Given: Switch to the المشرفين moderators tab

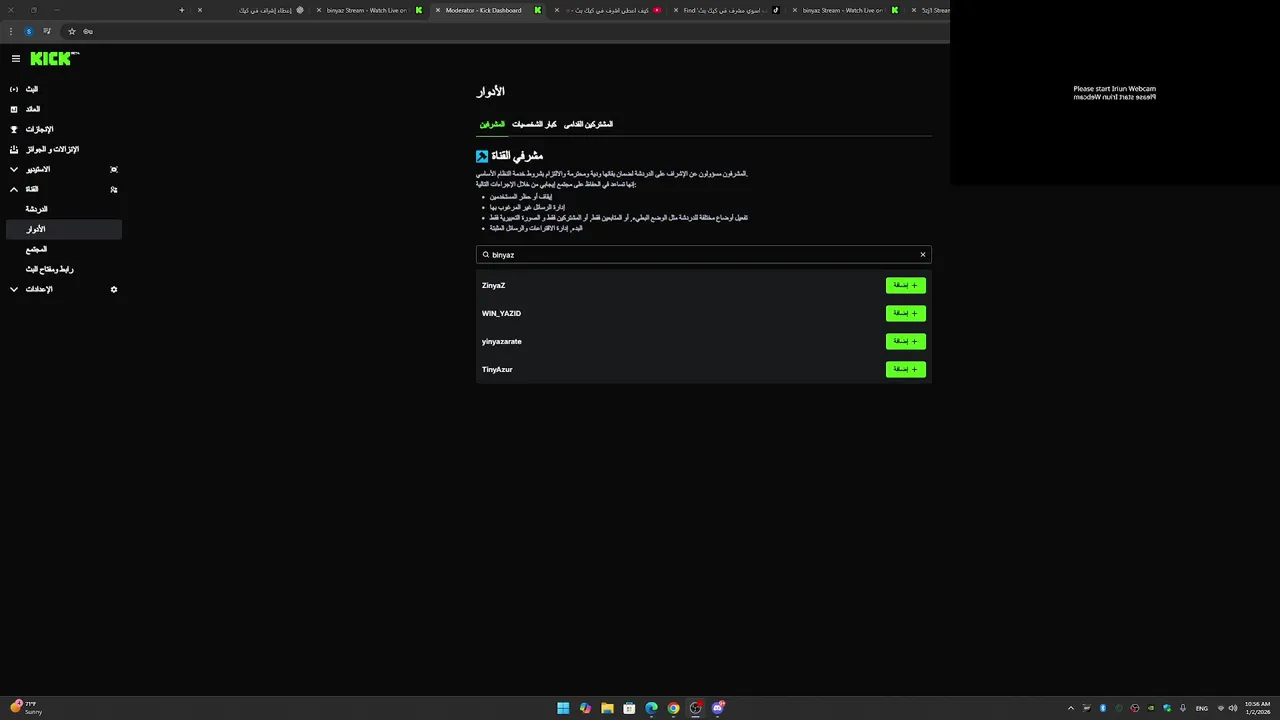Looking at the screenshot, I should click(x=492, y=124).
